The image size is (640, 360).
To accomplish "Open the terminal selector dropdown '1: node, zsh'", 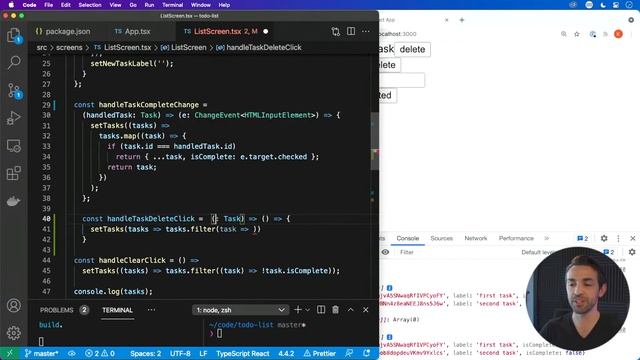I will (240, 310).
